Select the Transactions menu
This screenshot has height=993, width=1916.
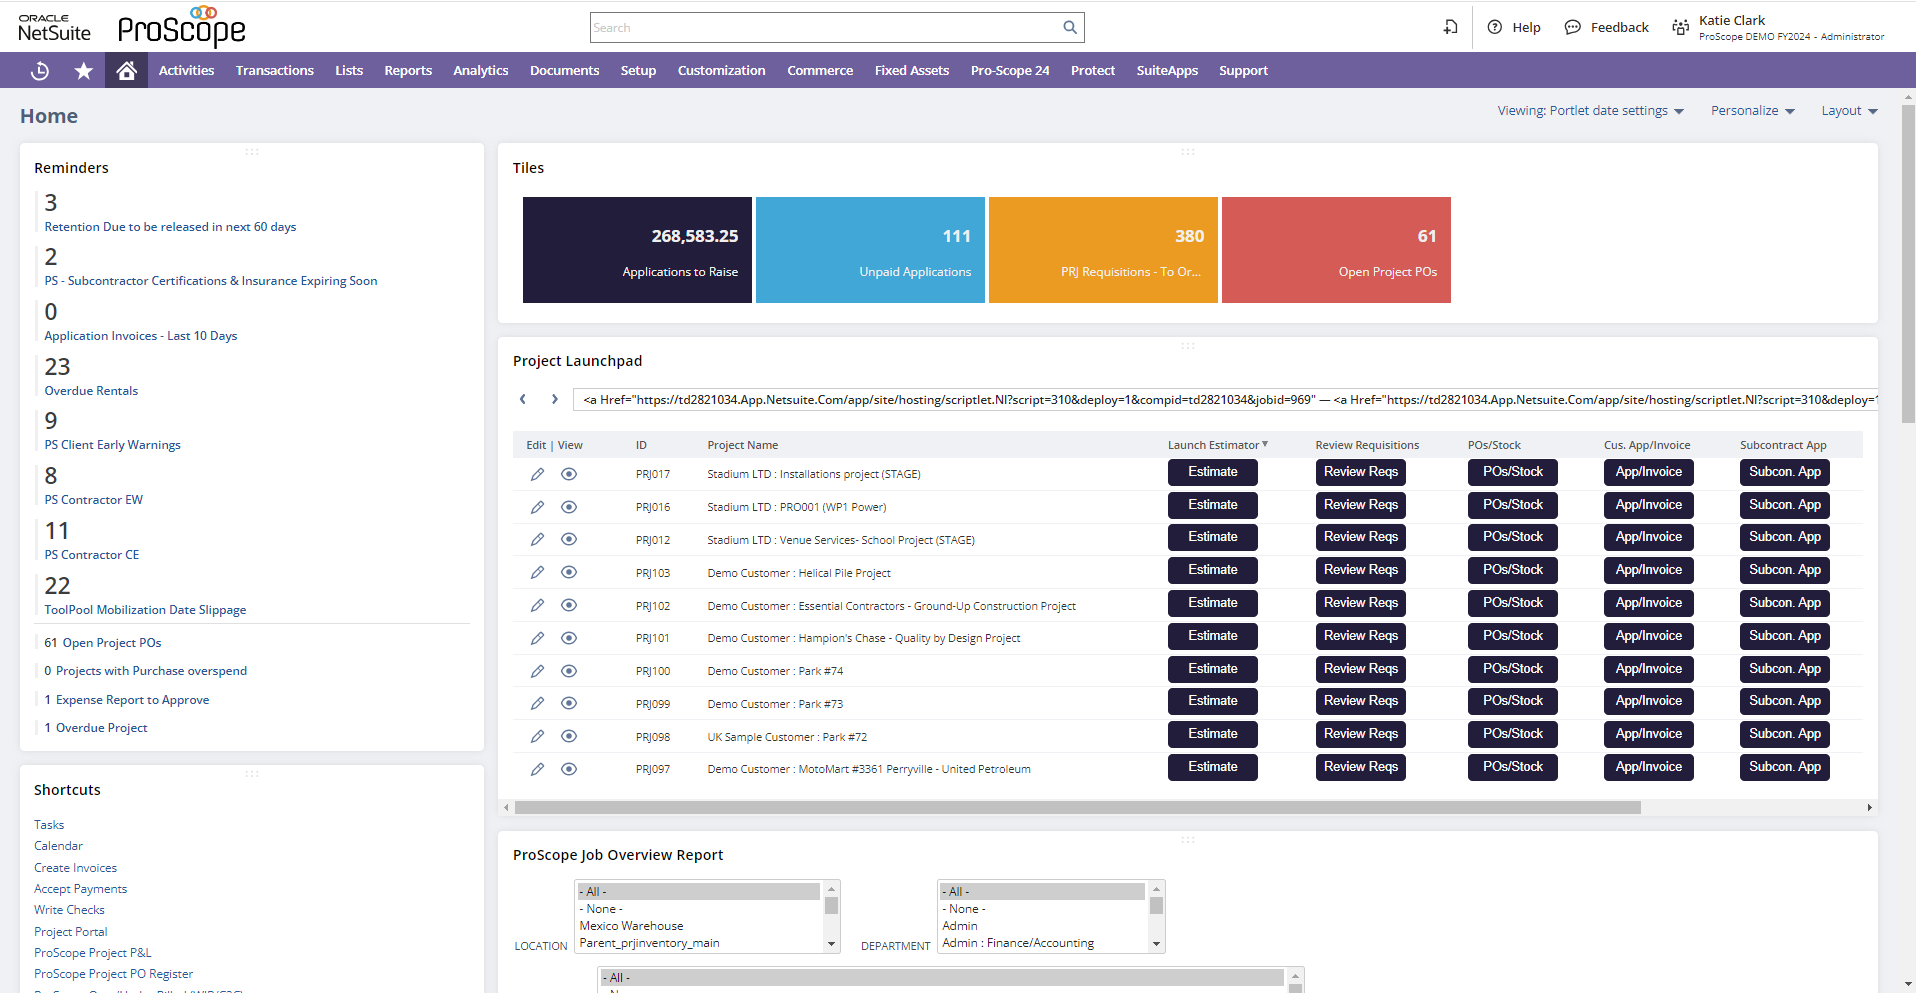(x=274, y=70)
